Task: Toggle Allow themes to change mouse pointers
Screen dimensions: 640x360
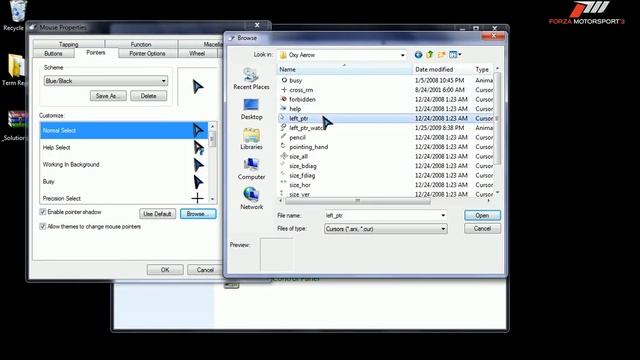Action: (x=42, y=226)
